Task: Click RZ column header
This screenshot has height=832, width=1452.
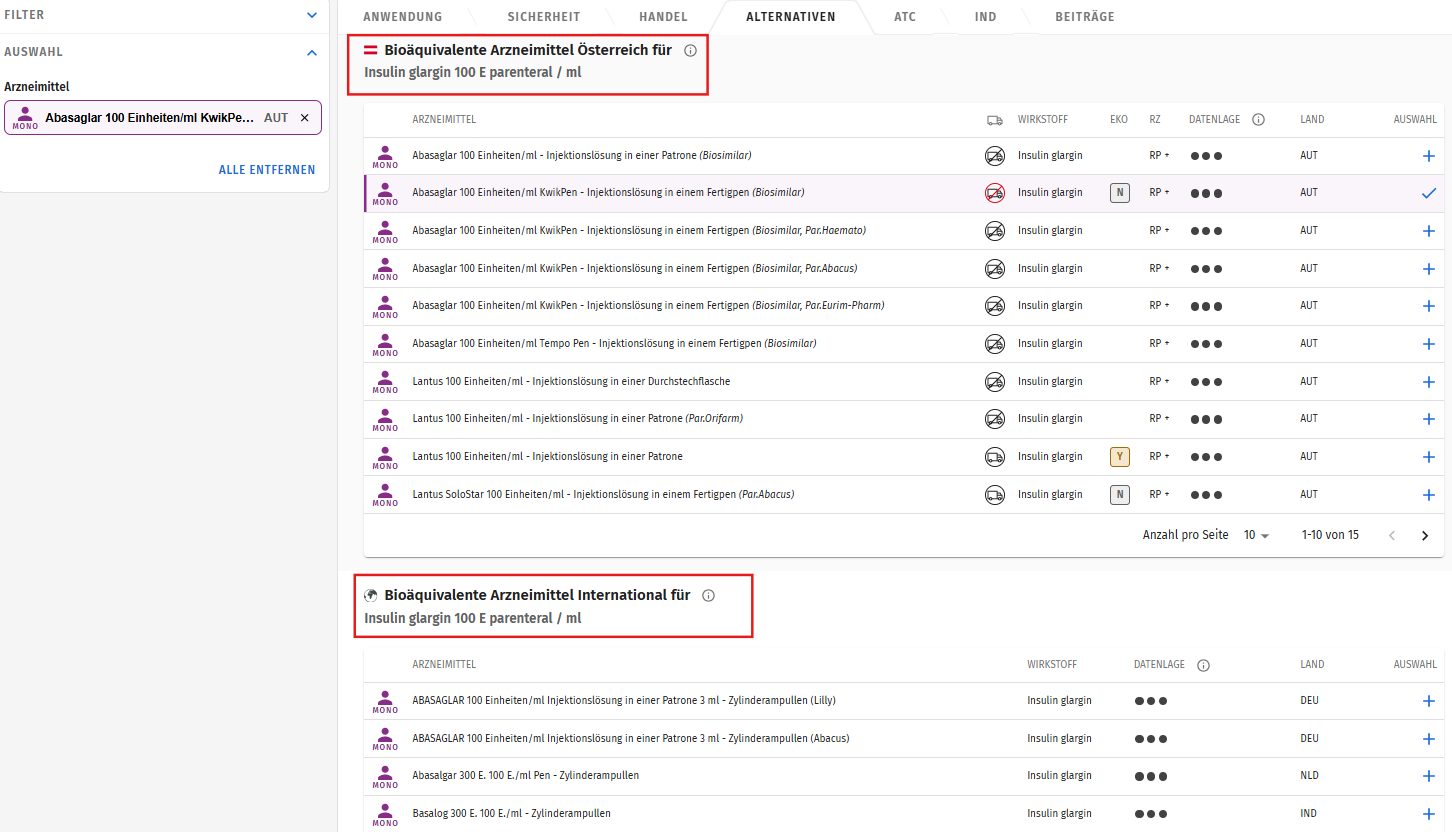Action: click(1155, 120)
